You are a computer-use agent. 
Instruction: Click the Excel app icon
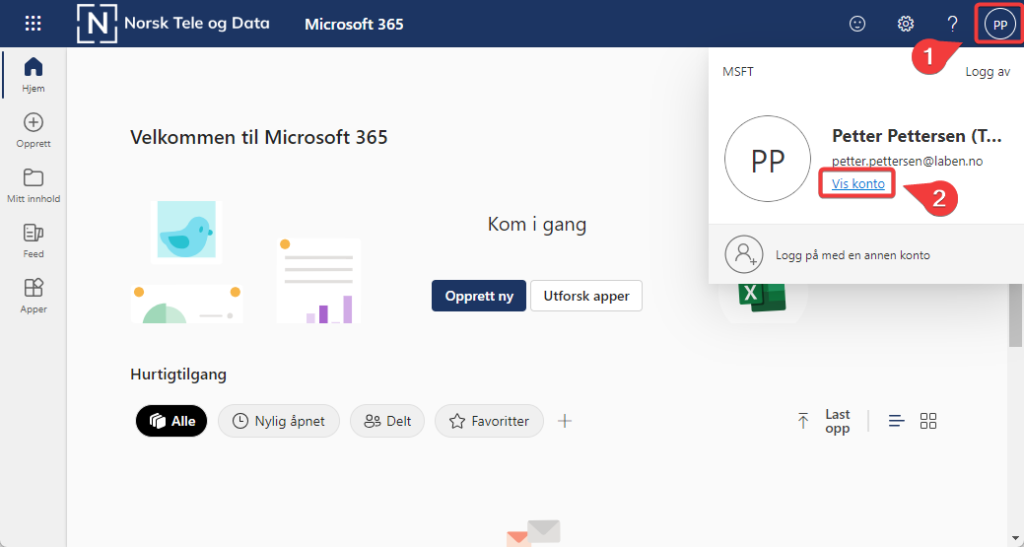click(762, 297)
